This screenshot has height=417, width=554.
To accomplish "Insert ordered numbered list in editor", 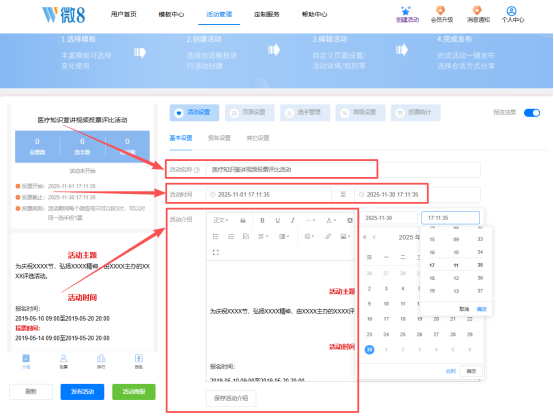I will pyautogui.click(x=231, y=236).
